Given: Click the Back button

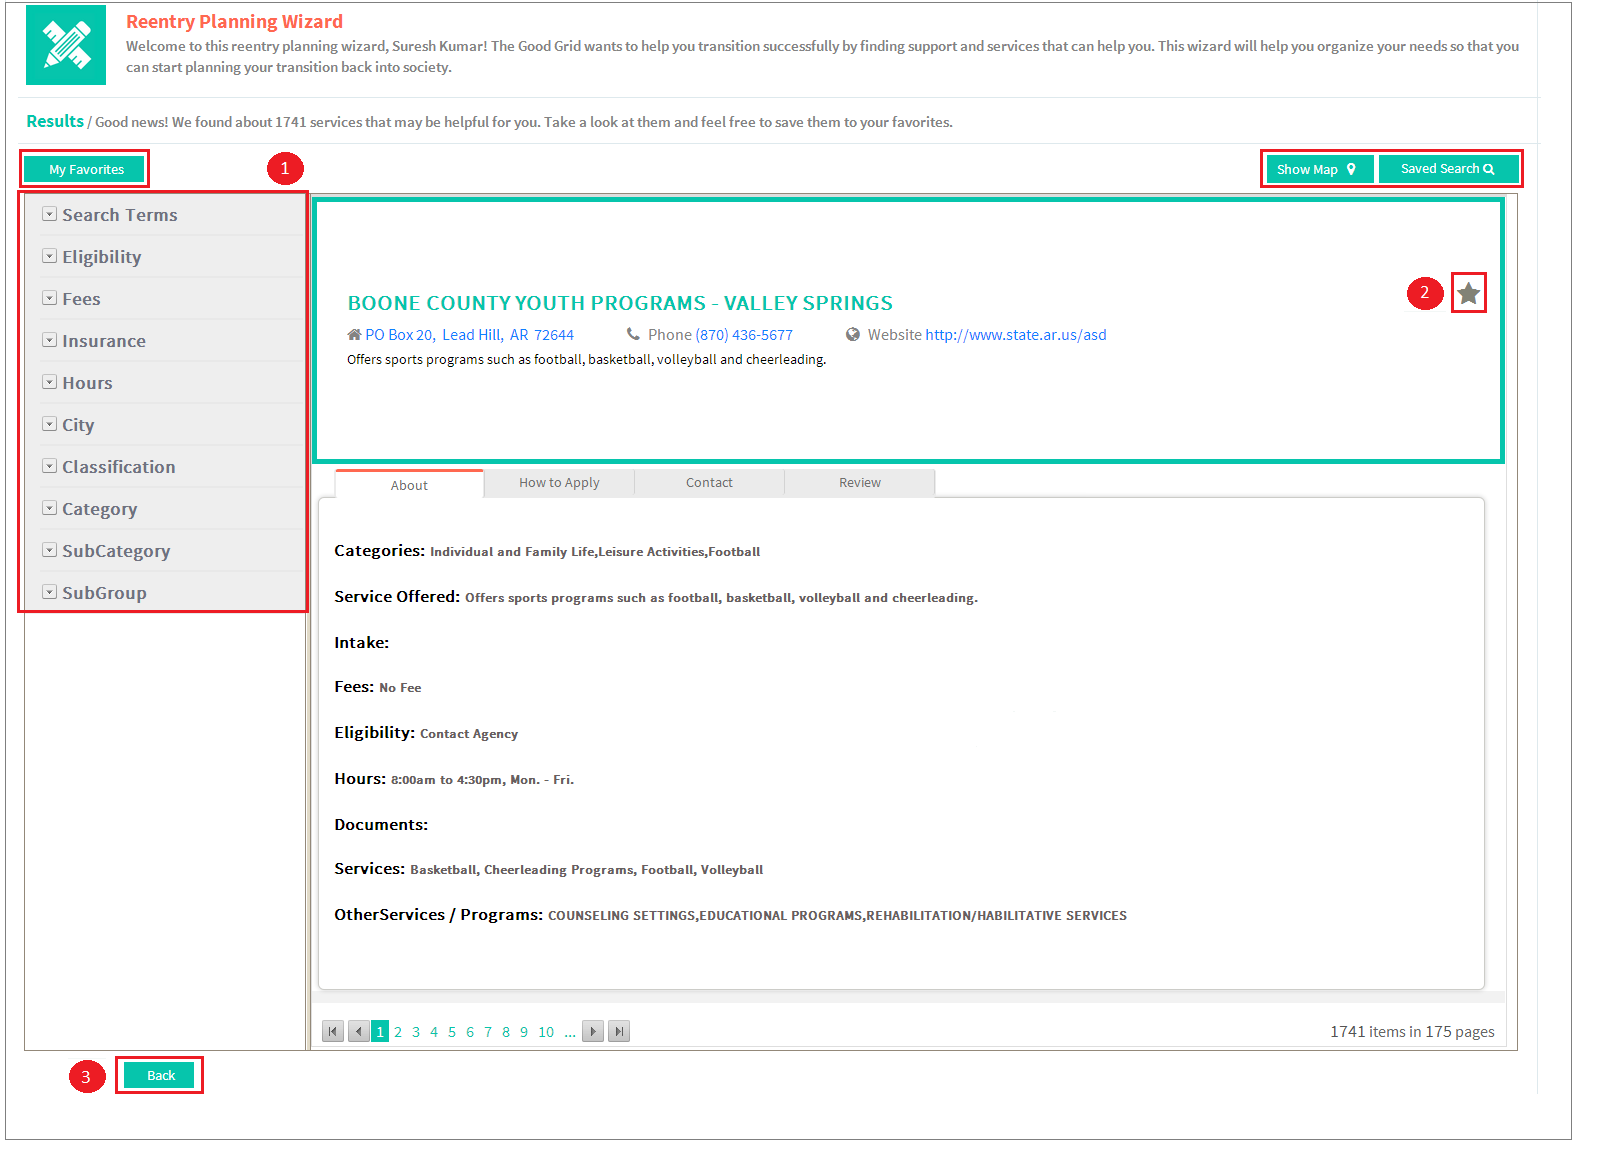Looking at the screenshot, I should (160, 1075).
